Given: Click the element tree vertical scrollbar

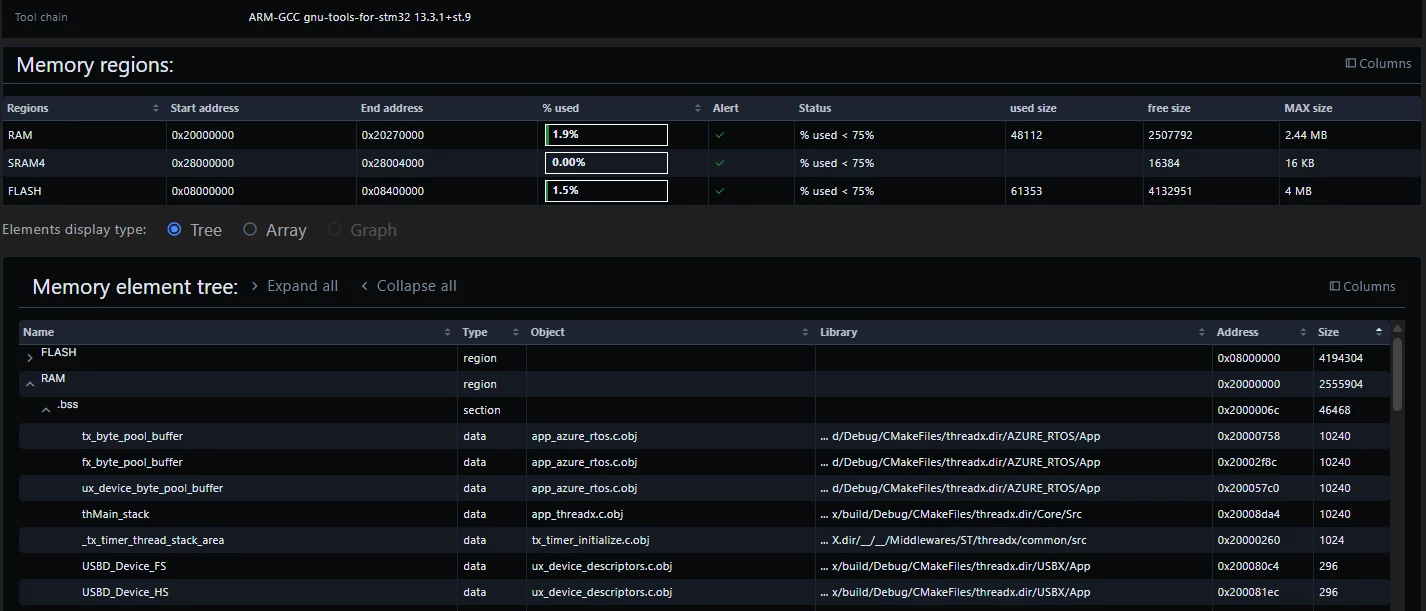Looking at the screenshot, I should 1397,373.
